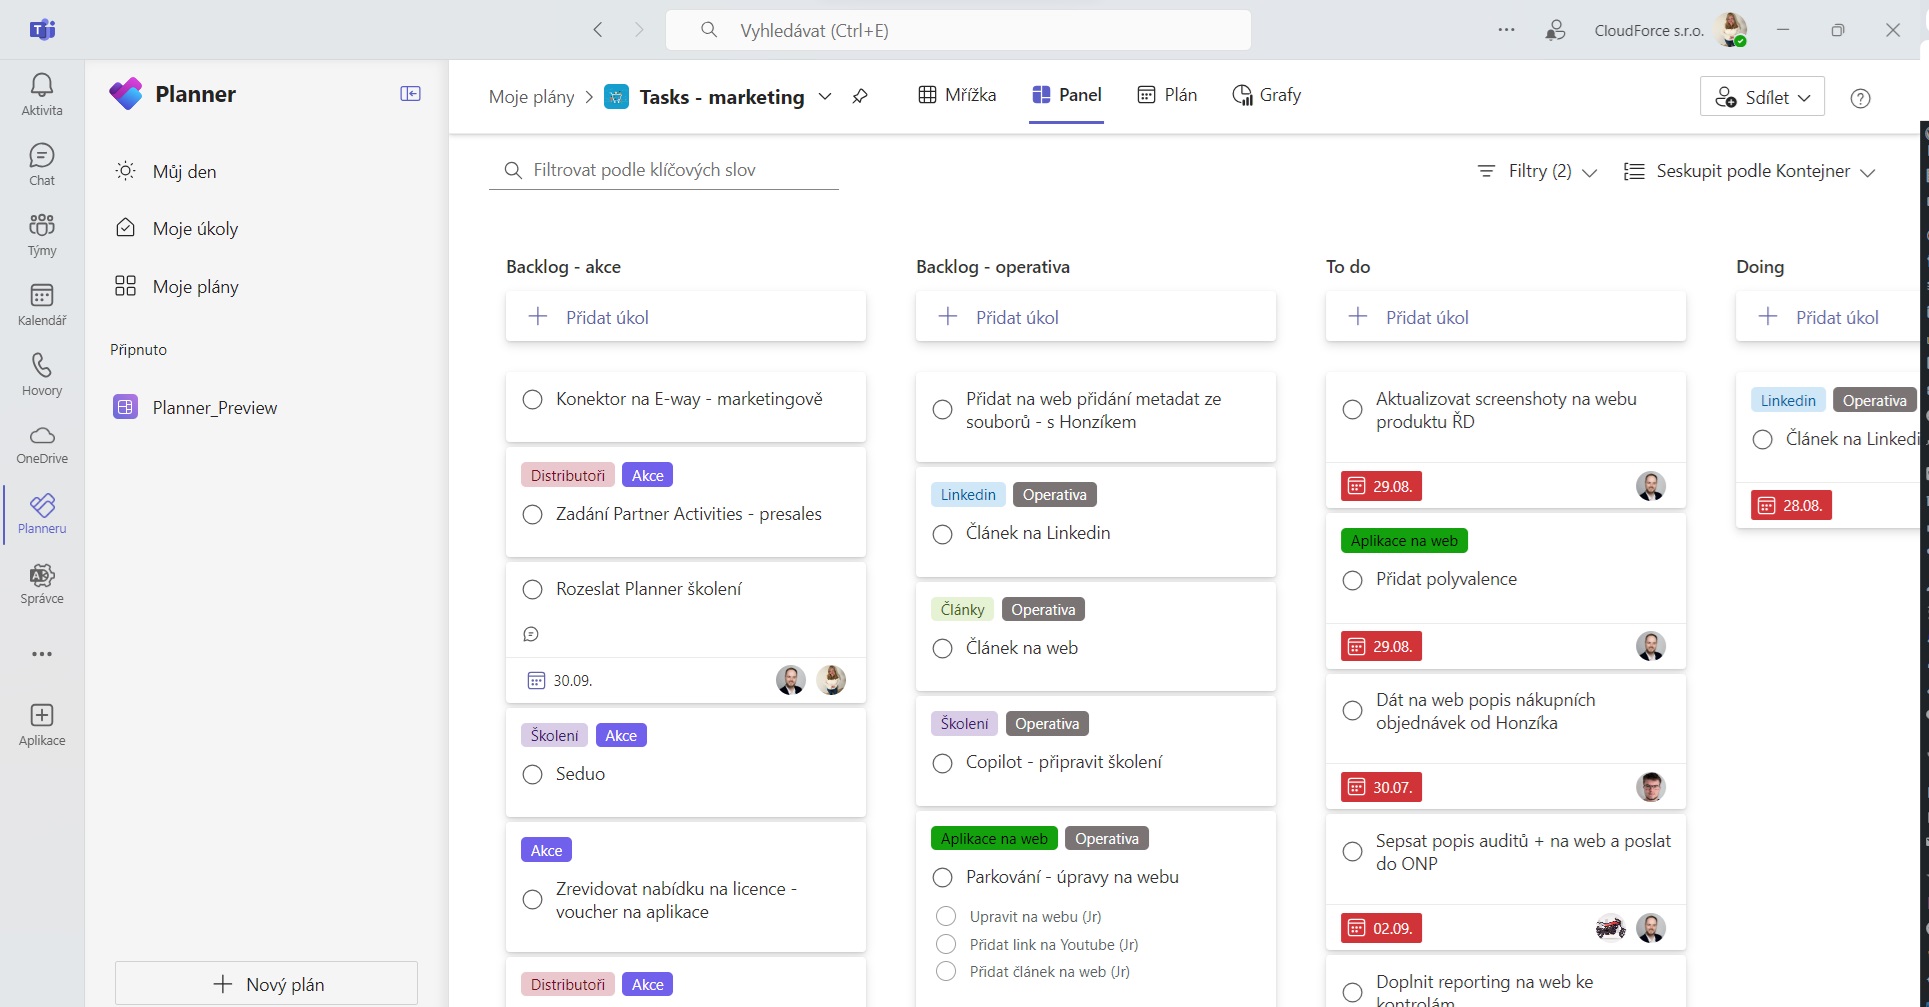Click the Microsoft Teams logo
The width and height of the screenshot is (1929, 1007).
click(x=42, y=30)
